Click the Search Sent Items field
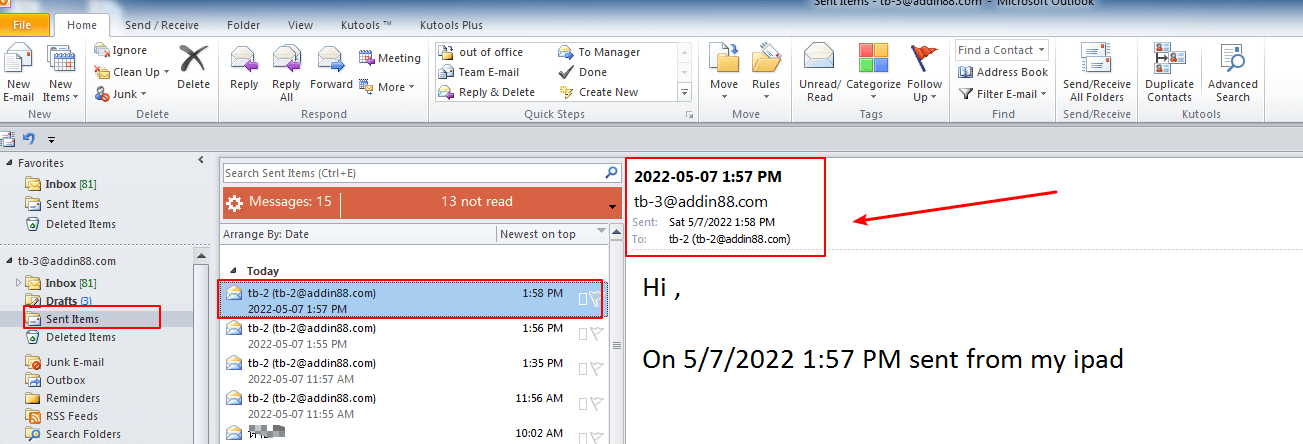 [413, 173]
